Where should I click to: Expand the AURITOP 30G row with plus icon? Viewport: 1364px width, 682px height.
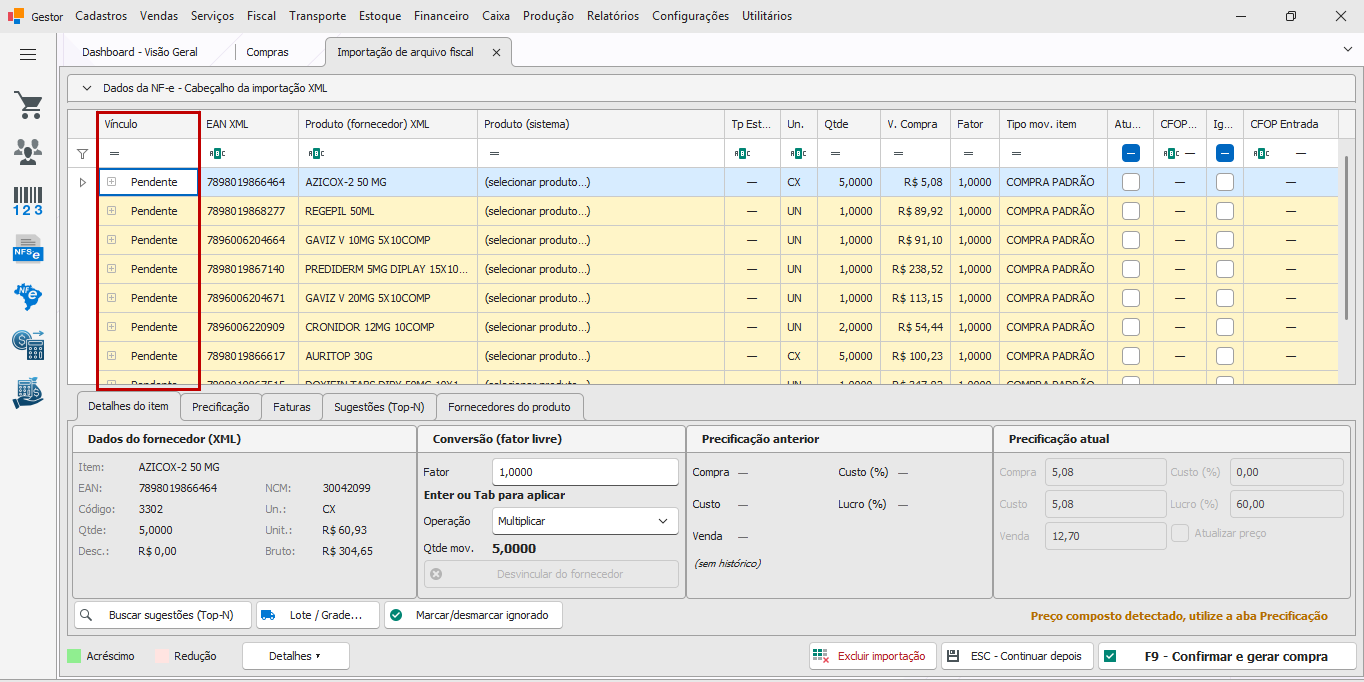tap(111, 356)
